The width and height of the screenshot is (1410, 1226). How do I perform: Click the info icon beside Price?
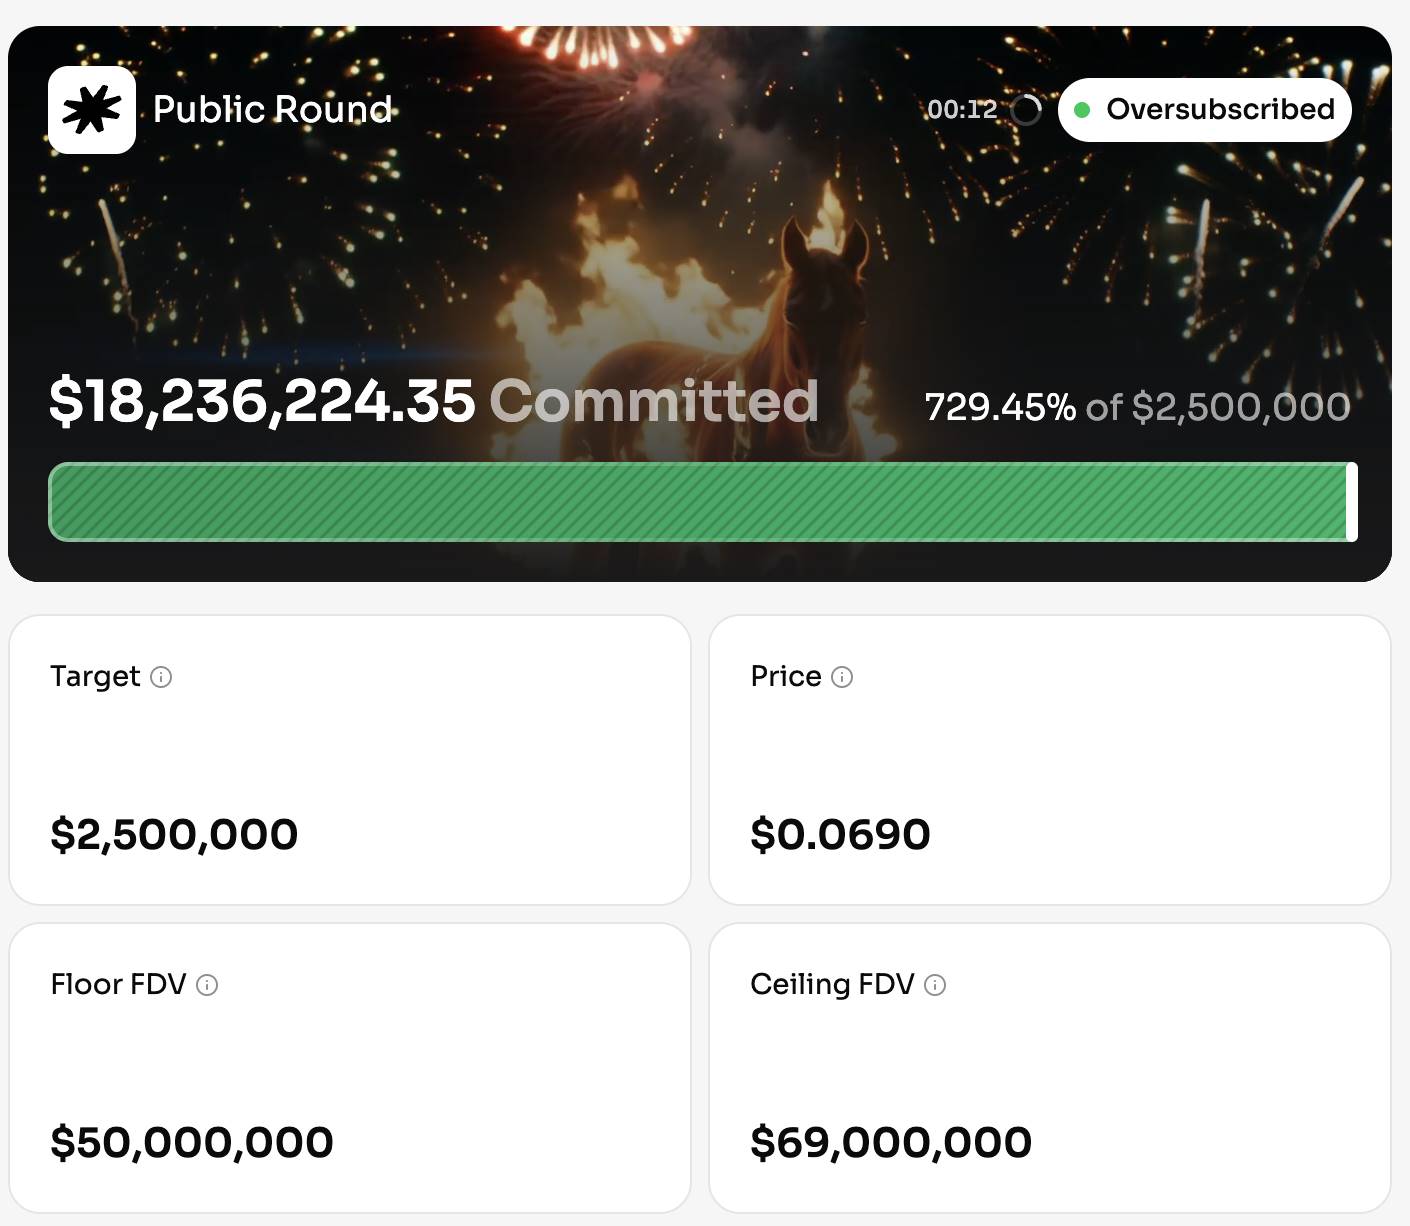tap(842, 677)
